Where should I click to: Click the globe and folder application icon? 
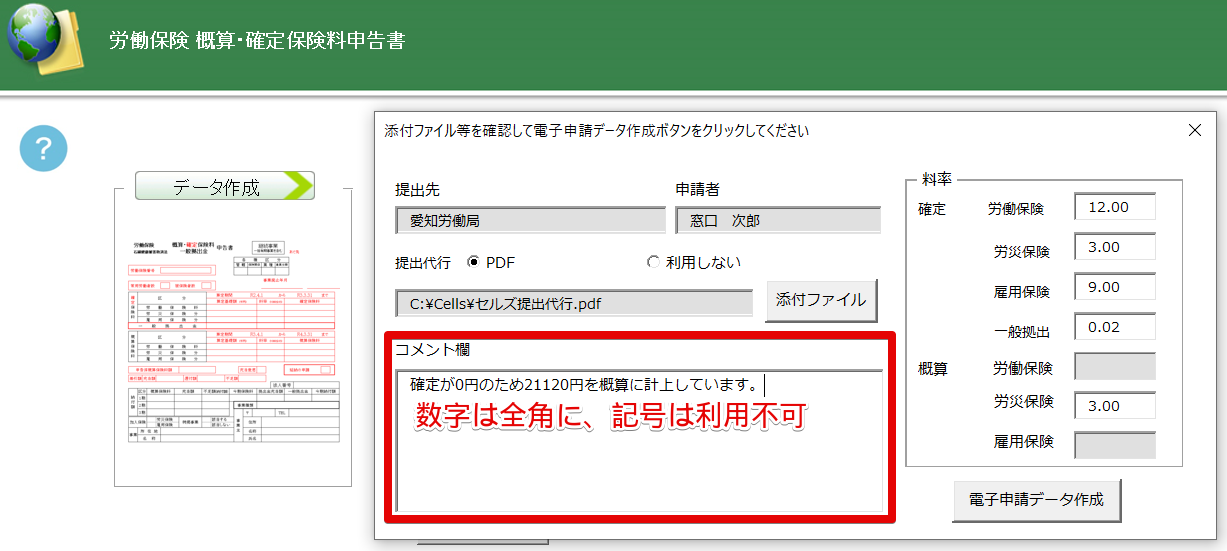pyautogui.click(x=46, y=41)
